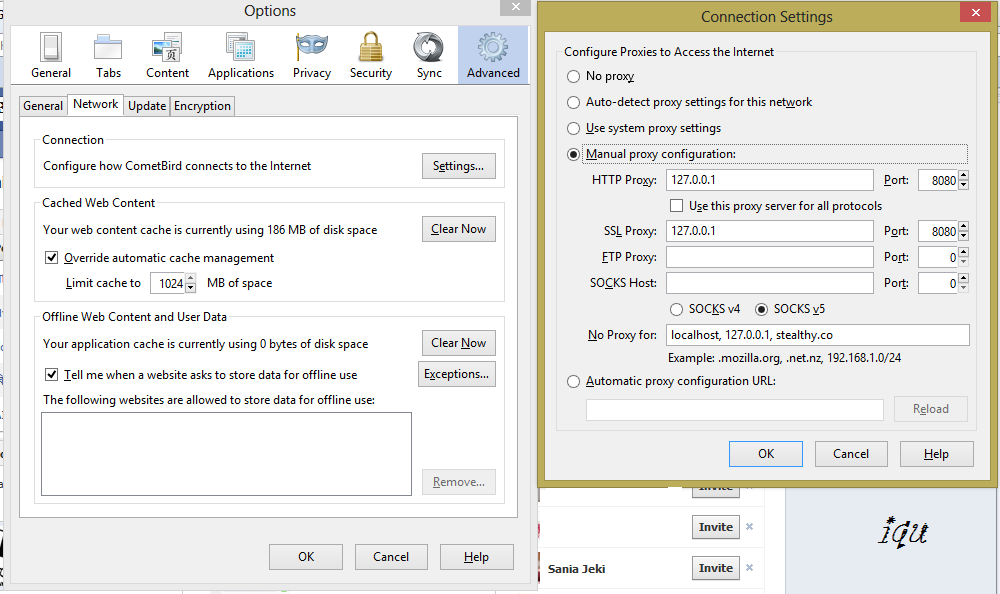Viewport: 1000px width, 594px height.
Task: Clear offline web content now
Action: [x=459, y=343]
